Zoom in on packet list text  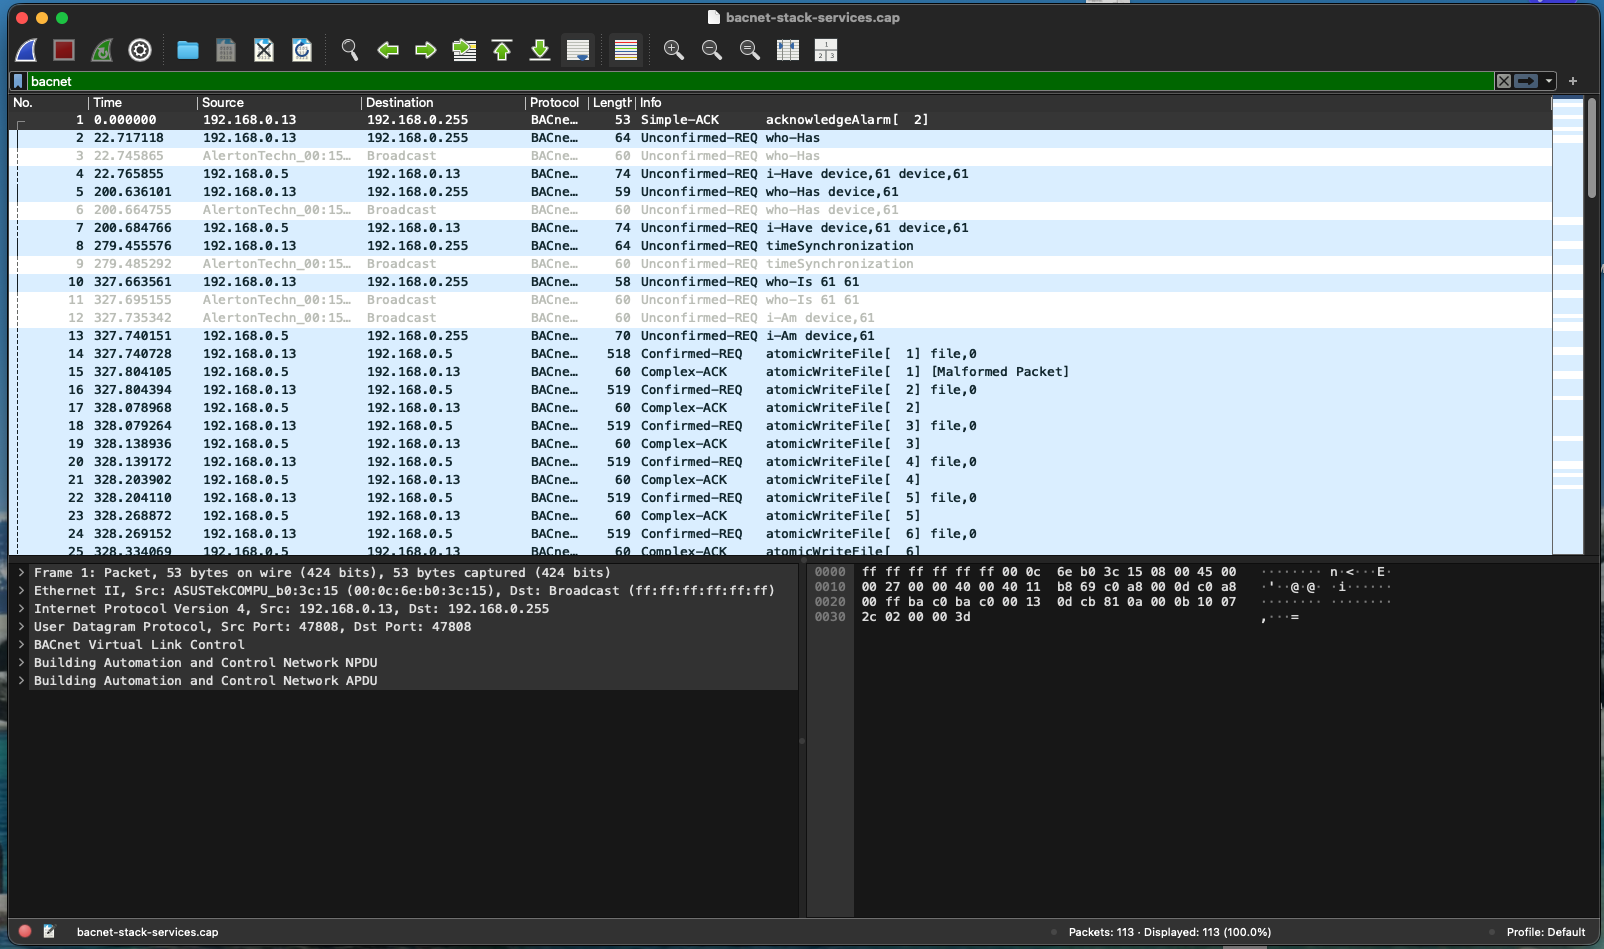click(674, 50)
